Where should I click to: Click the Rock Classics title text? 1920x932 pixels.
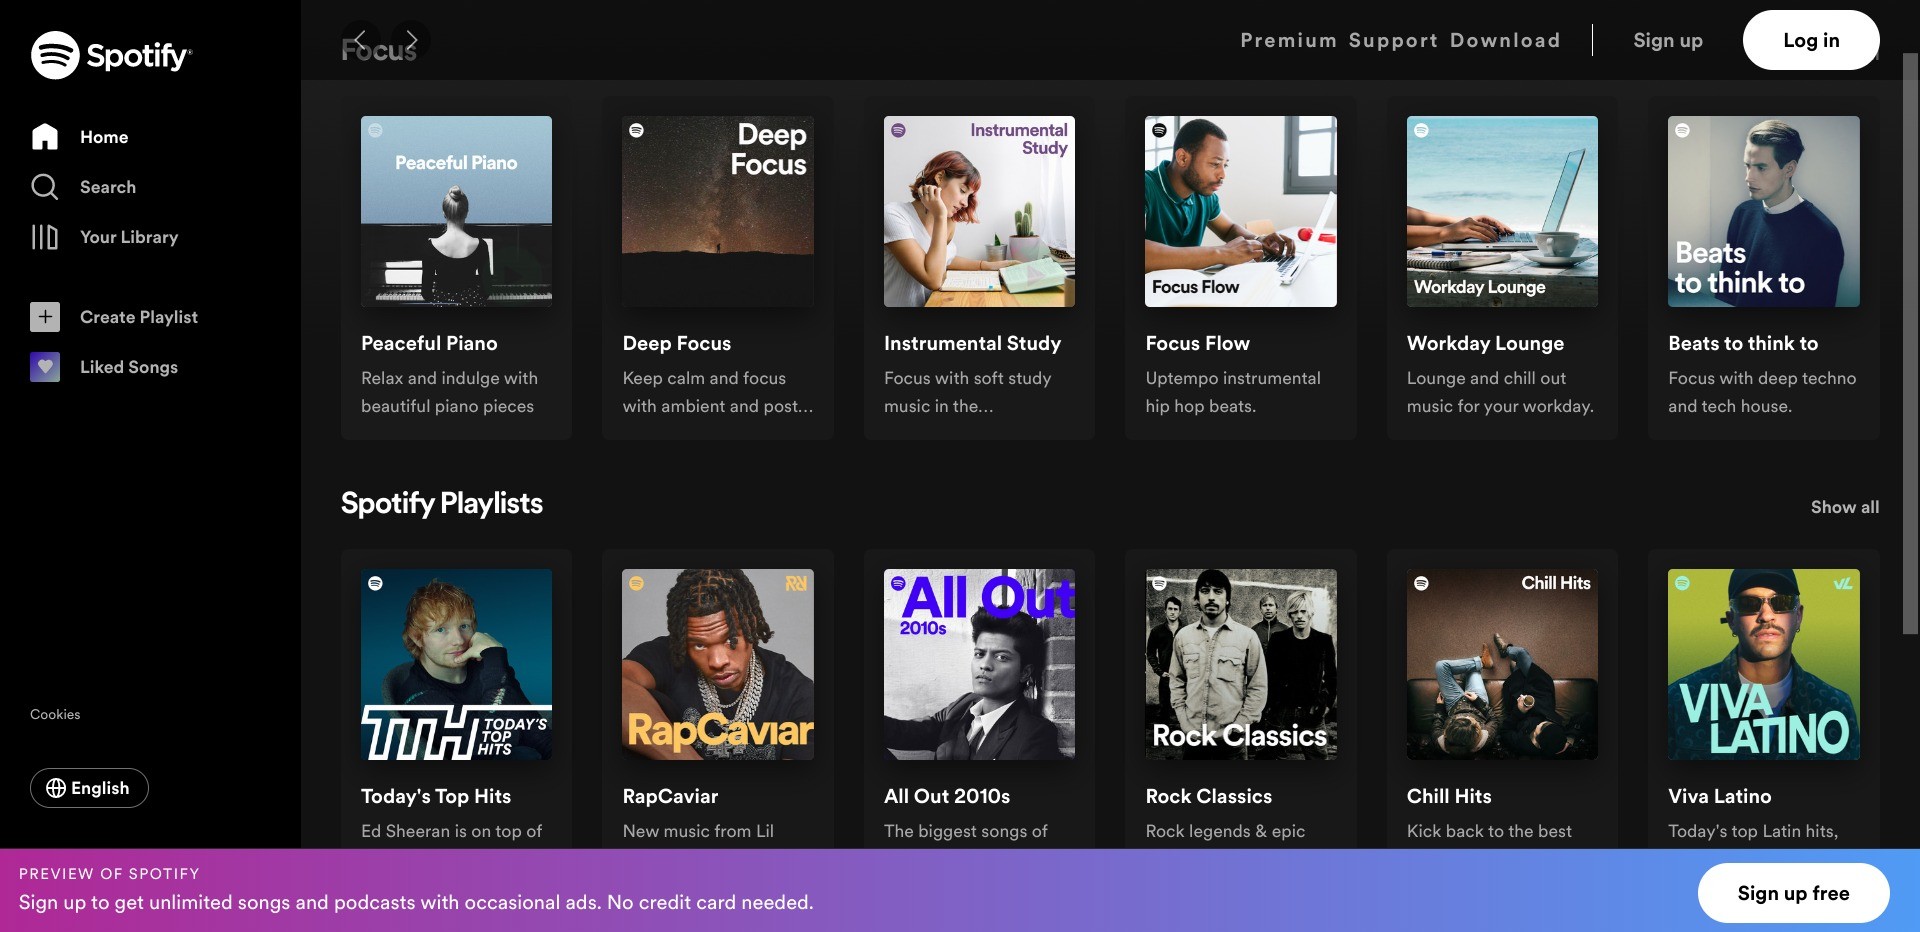tap(1208, 796)
